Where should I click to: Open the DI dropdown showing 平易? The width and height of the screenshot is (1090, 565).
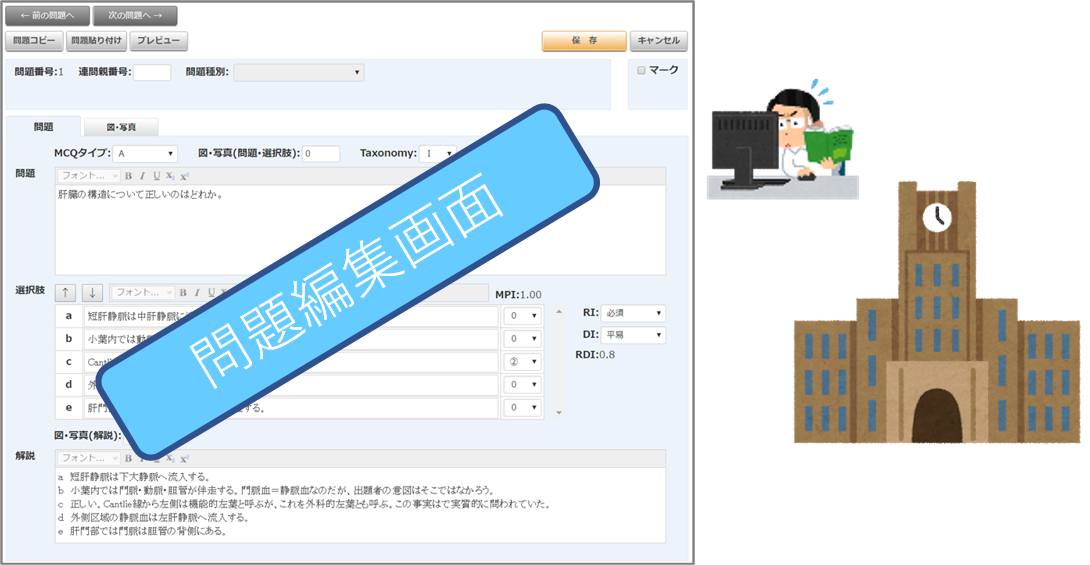(x=633, y=335)
